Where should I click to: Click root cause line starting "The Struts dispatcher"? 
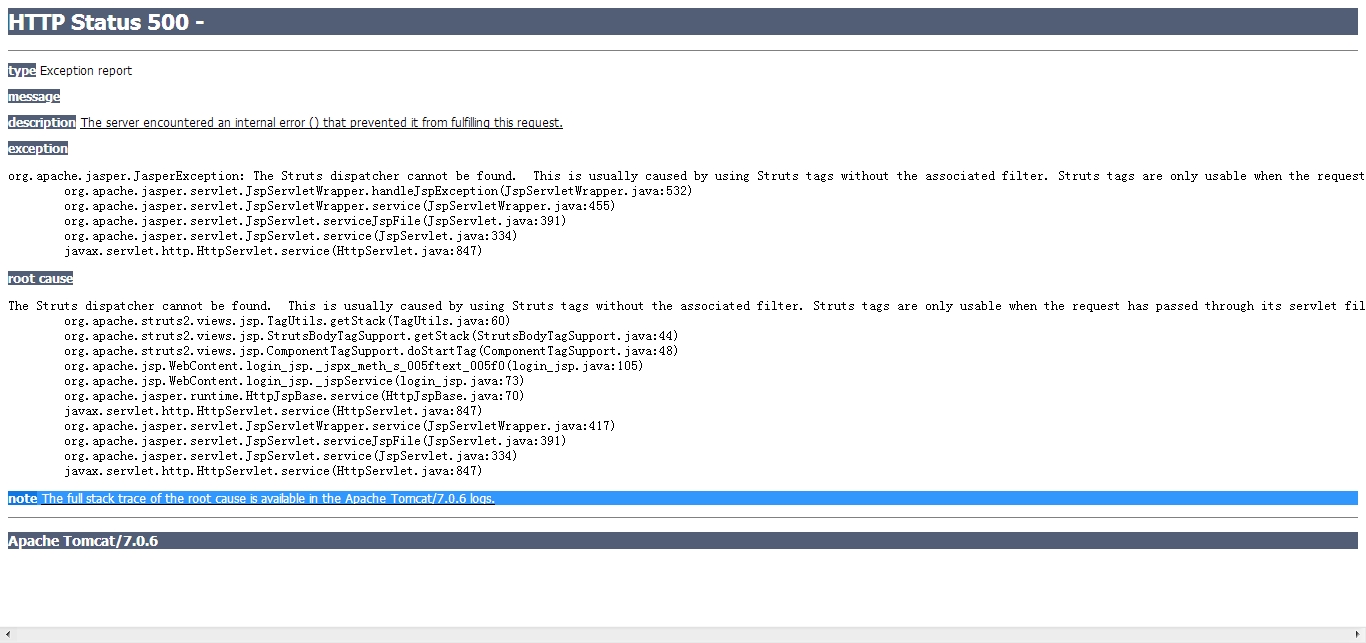point(687,306)
